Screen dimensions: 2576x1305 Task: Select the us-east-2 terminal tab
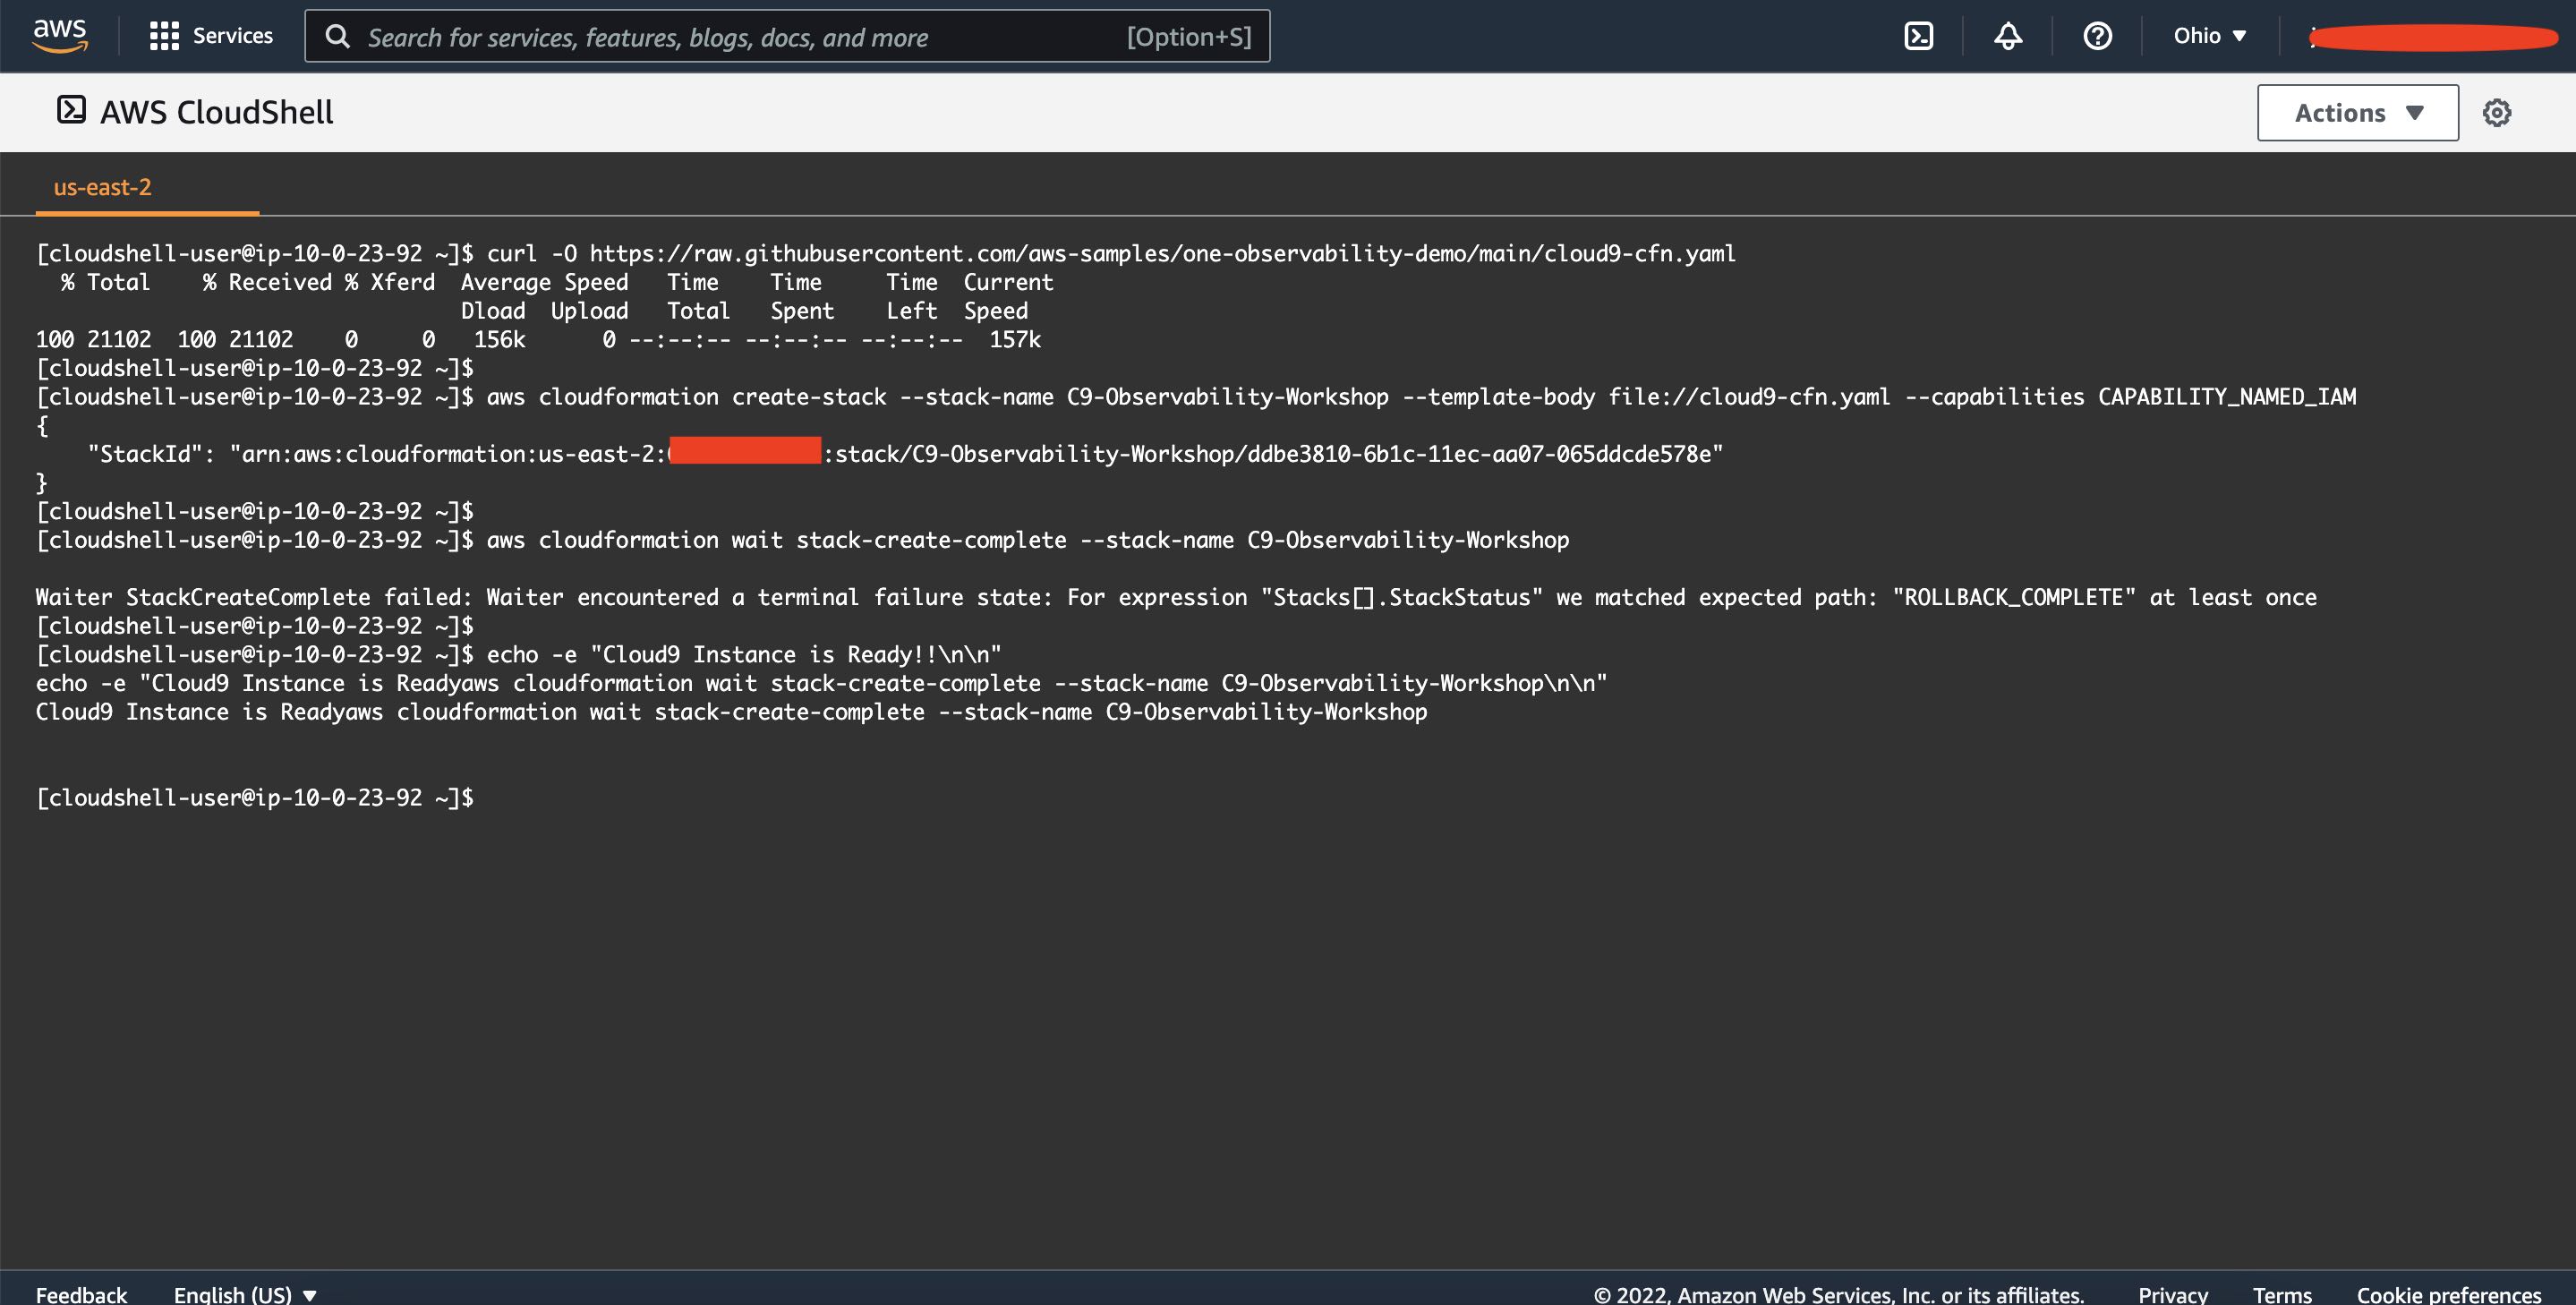[103, 187]
